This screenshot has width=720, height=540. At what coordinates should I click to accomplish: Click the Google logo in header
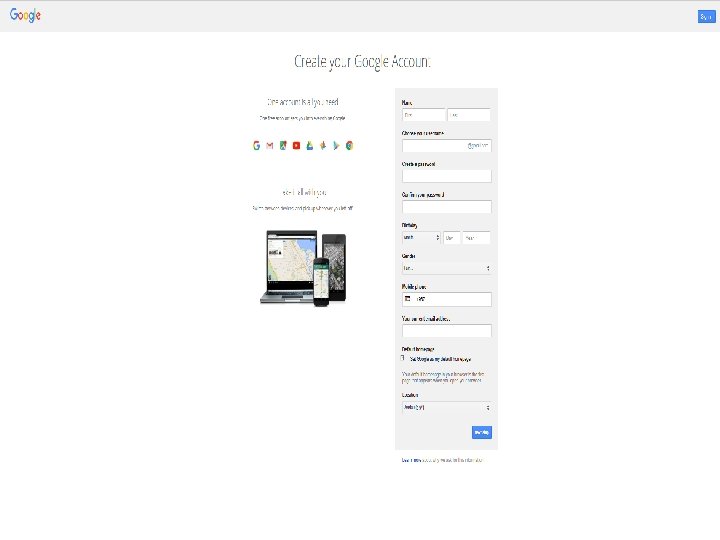(25, 15)
